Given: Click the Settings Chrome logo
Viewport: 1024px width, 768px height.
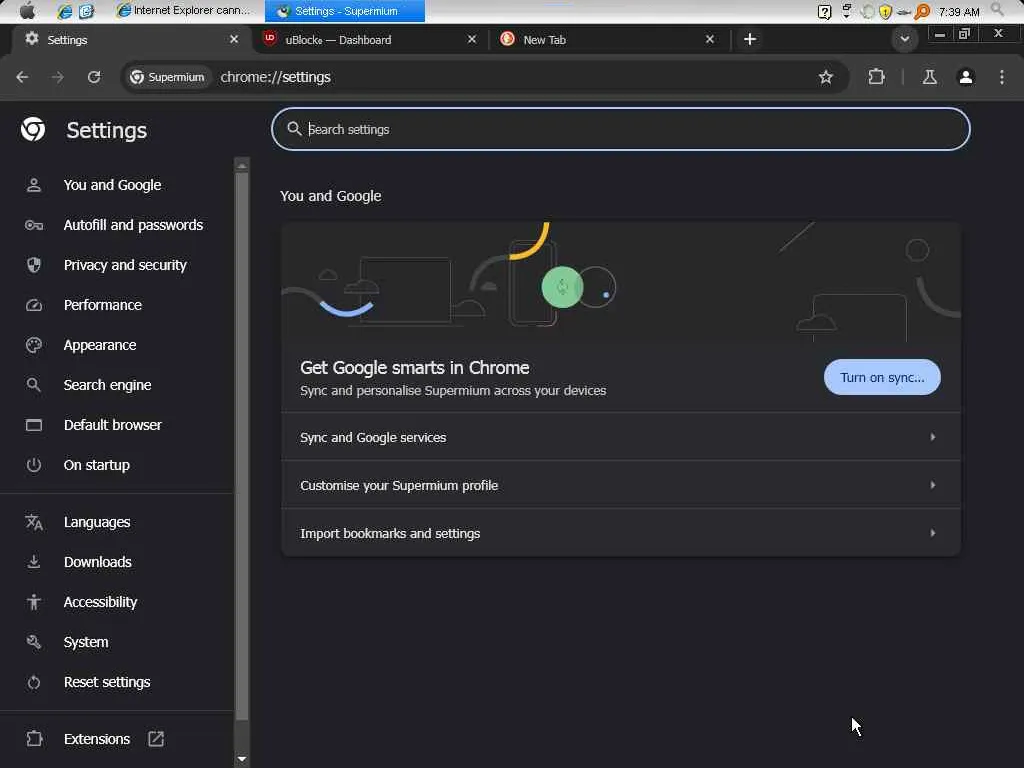Looking at the screenshot, I should click(x=33, y=129).
